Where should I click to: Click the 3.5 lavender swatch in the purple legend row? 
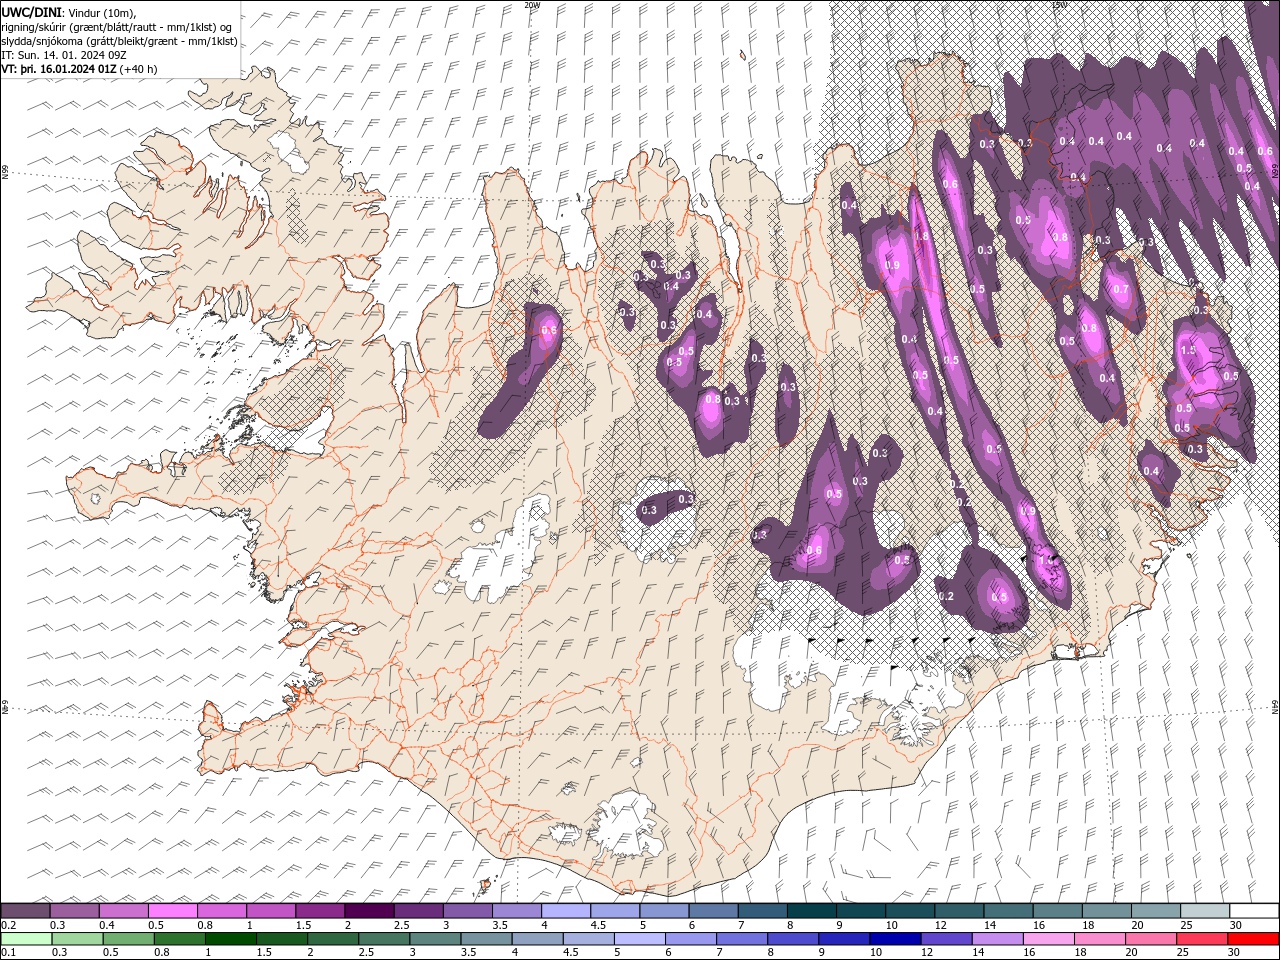click(516, 911)
